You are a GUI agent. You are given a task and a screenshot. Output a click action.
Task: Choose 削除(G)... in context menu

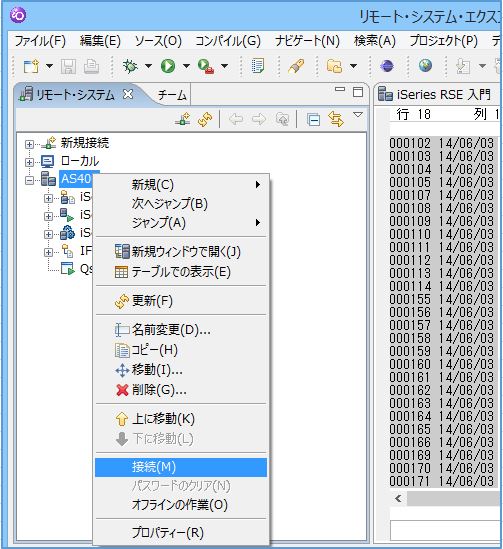(181, 389)
